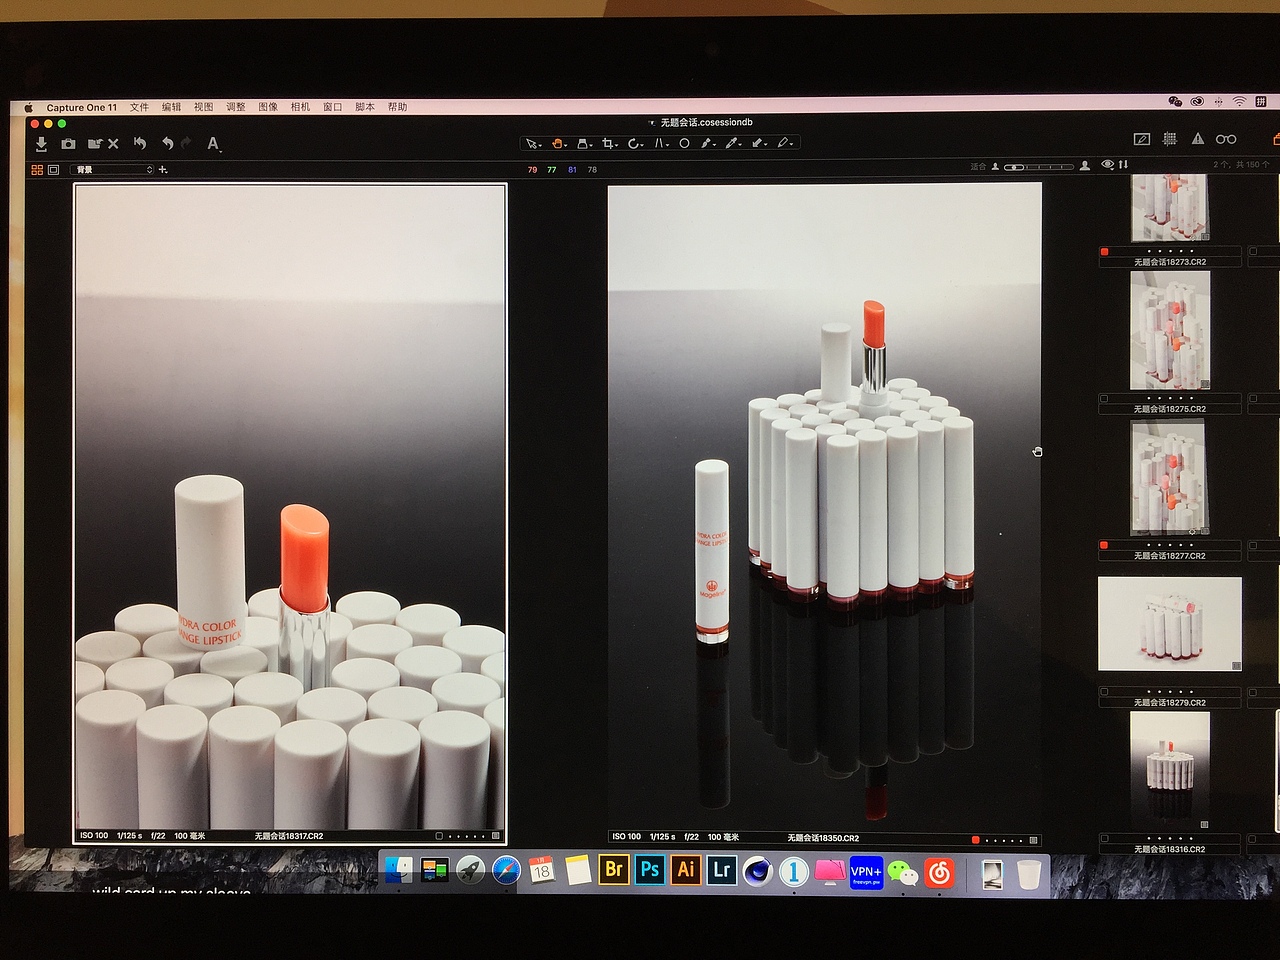This screenshot has width=1280, height=960.
Task: Click the Redo arrow icon
Action: [x=185, y=144]
